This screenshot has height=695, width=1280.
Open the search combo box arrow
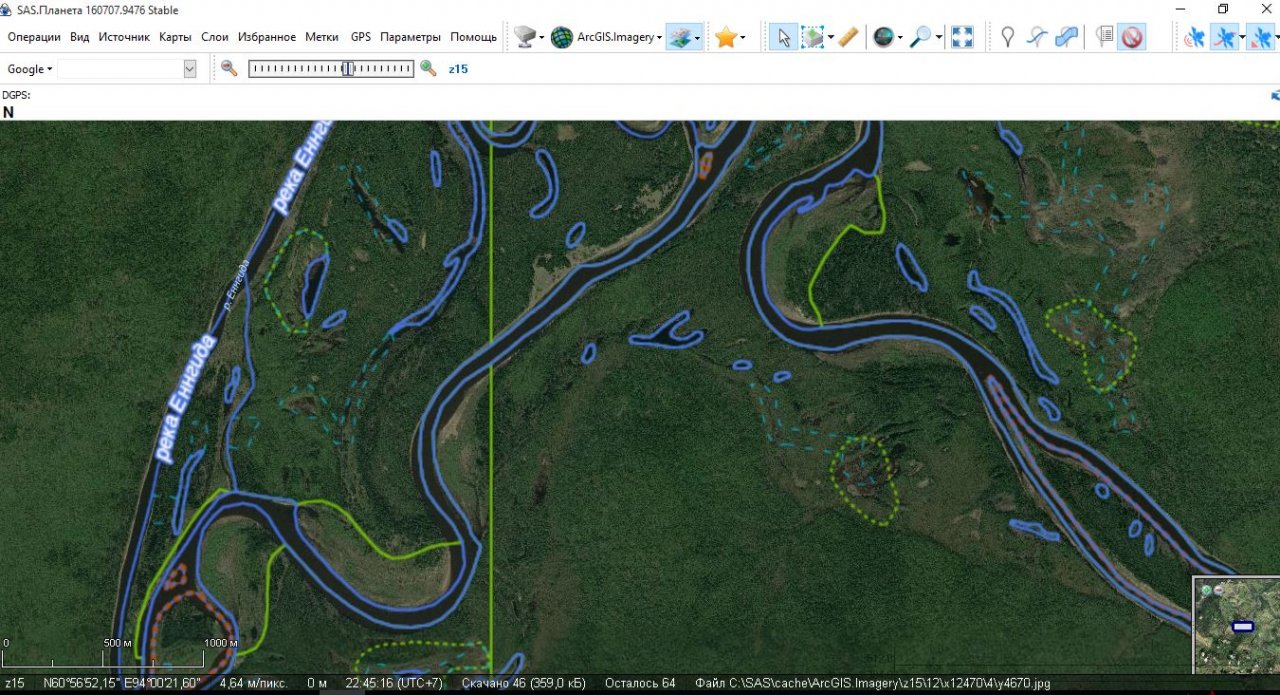point(190,69)
